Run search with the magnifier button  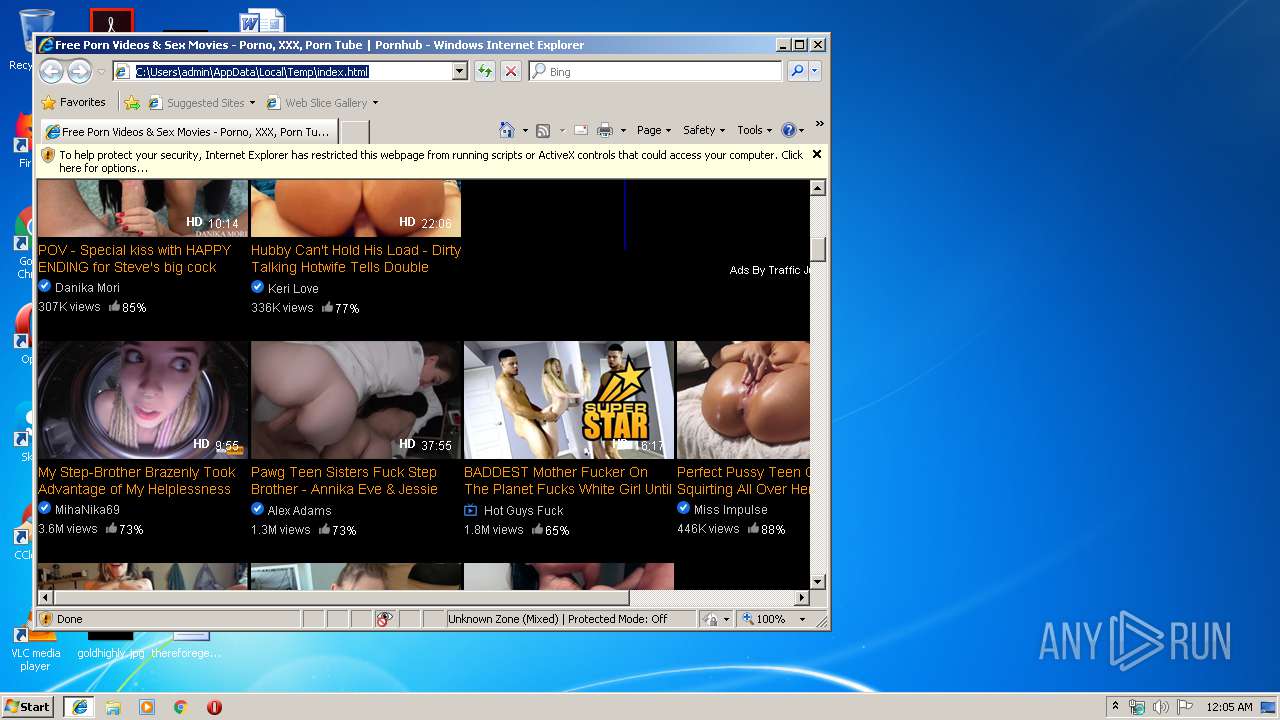(797, 71)
